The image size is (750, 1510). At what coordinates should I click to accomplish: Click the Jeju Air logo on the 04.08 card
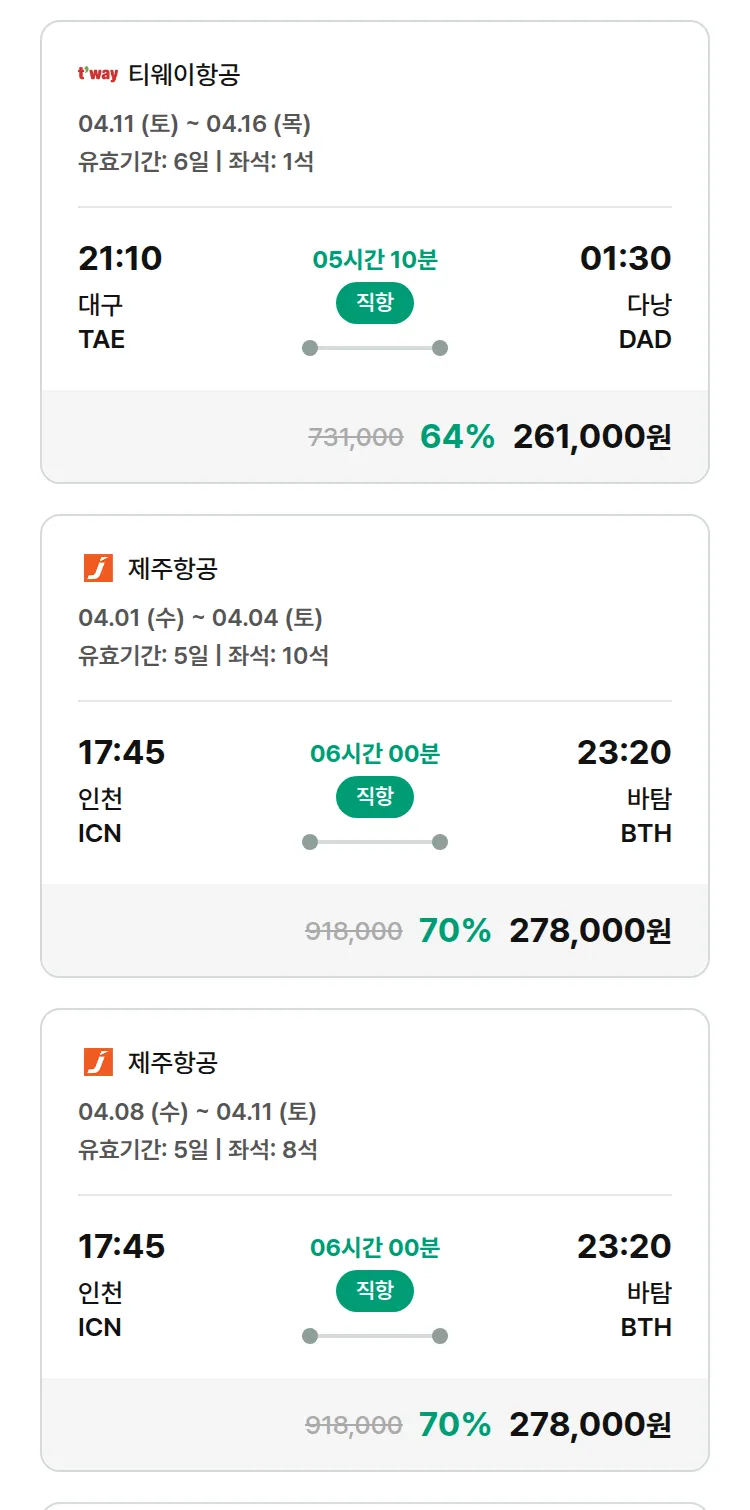point(98,1062)
